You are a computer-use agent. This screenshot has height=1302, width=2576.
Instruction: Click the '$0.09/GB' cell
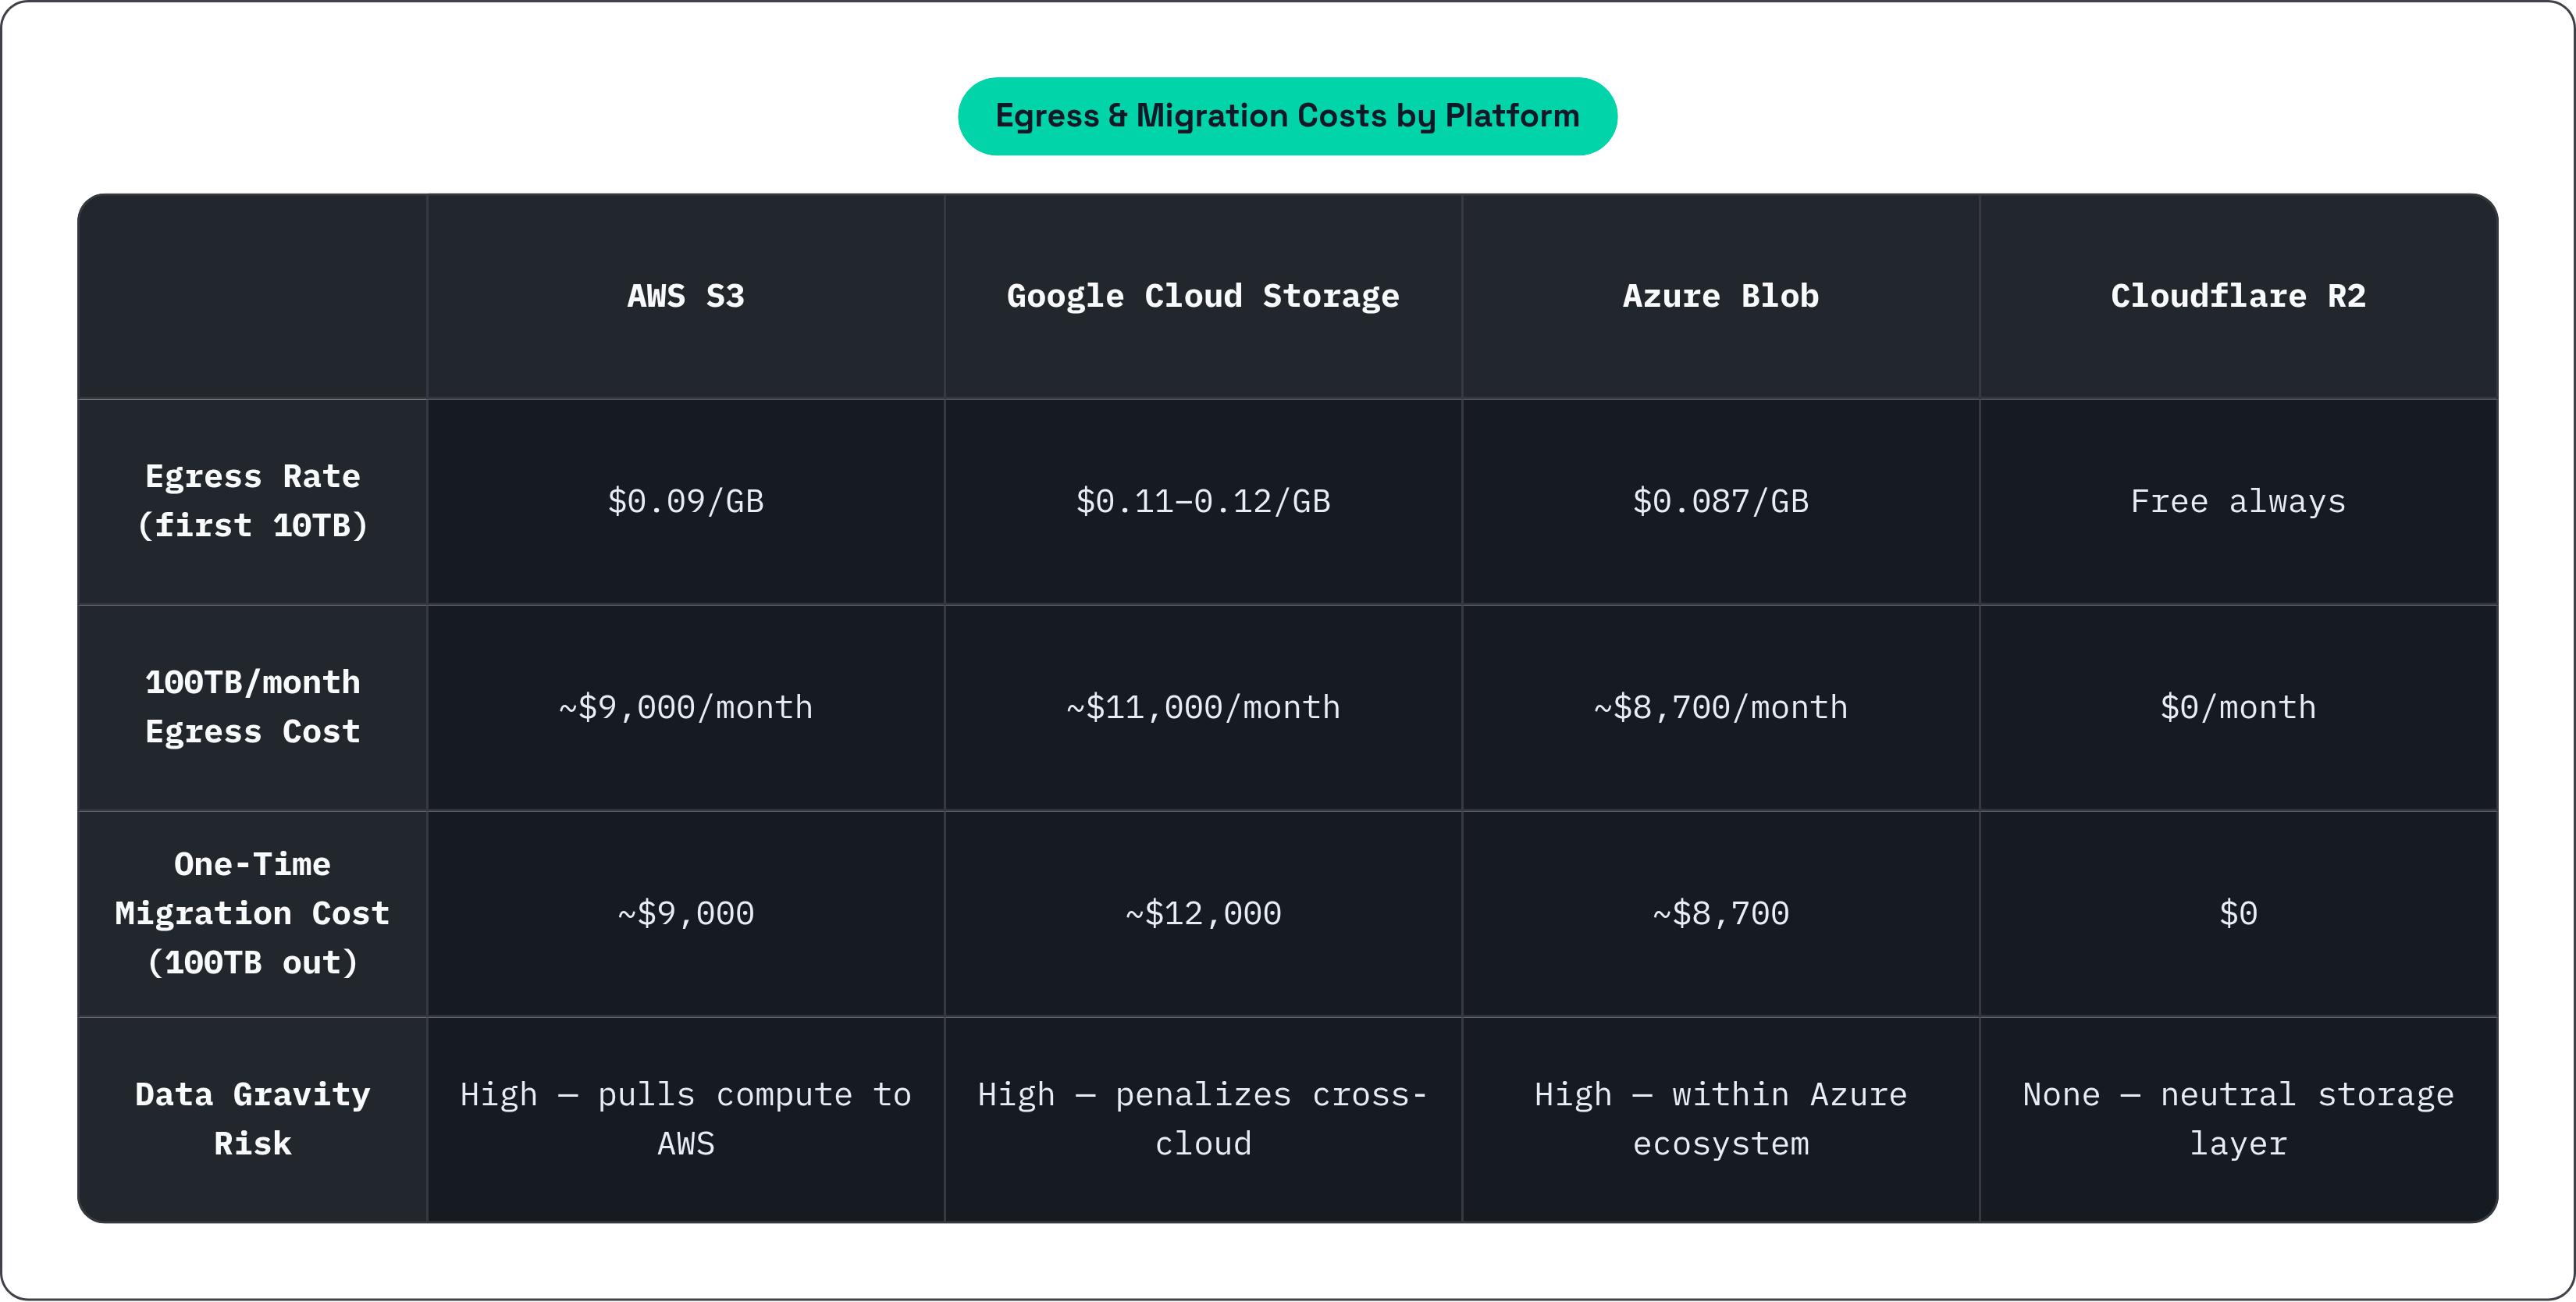click(686, 501)
